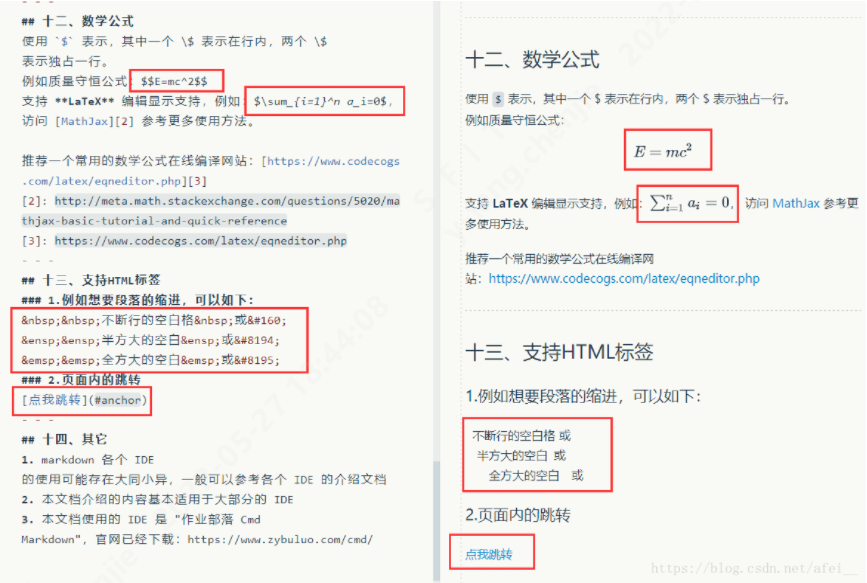
Task: Click the $\sum_{i=1}^n a_i=0$ source text
Action: click(323, 101)
